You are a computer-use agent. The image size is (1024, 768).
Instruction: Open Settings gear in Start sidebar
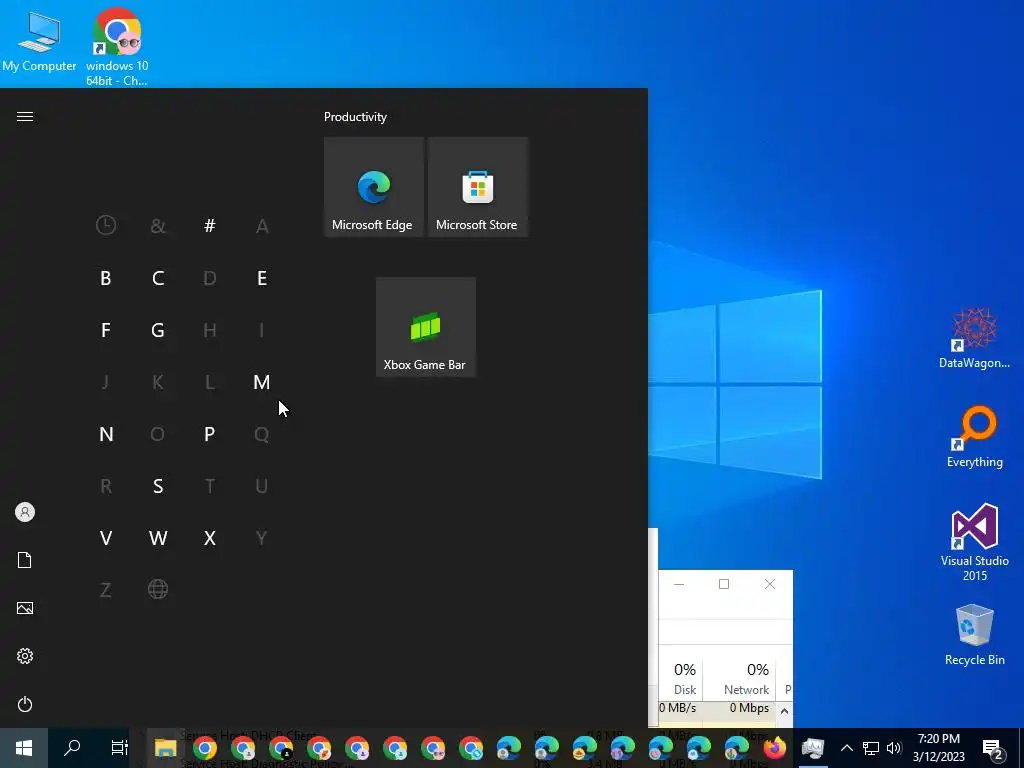[x=25, y=656]
